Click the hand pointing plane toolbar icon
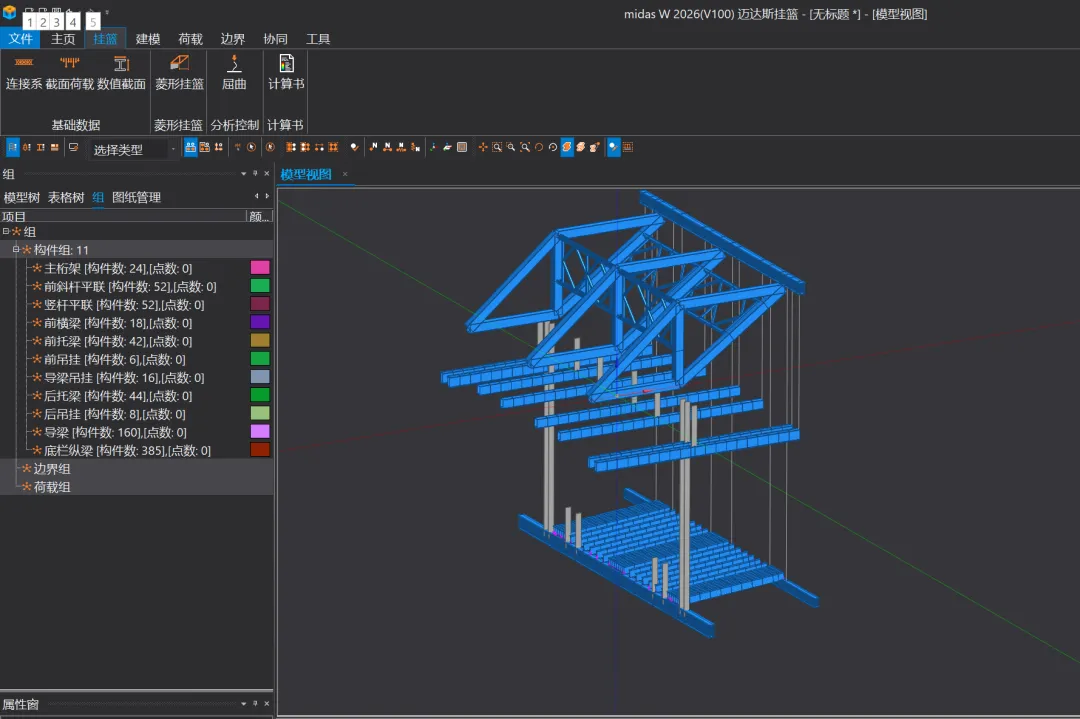The width and height of the screenshot is (1080, 719). (x=447, y=147)
